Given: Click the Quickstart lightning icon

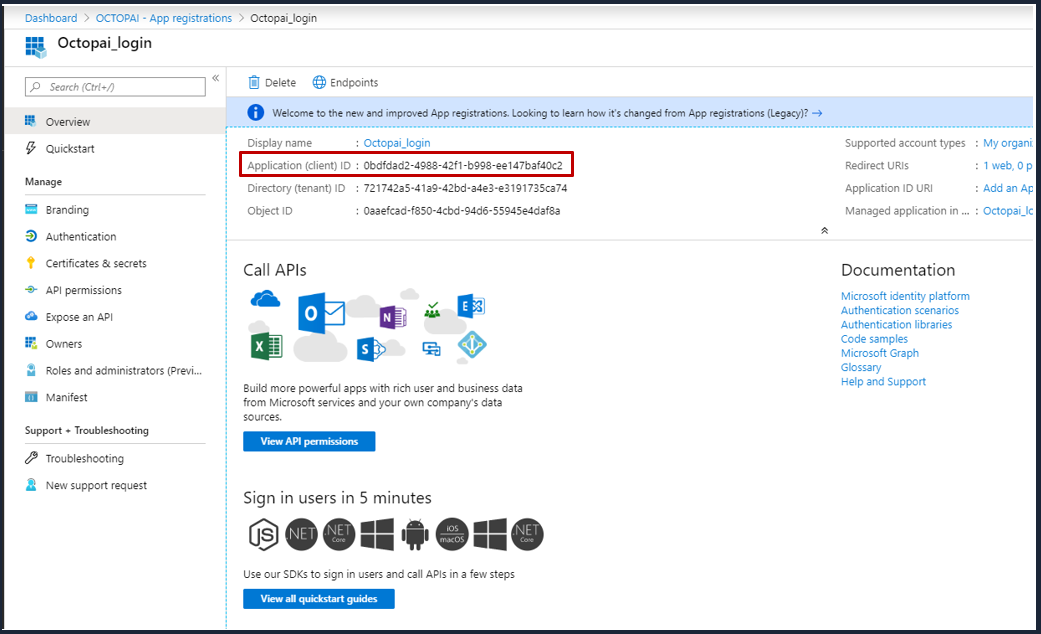Looking at the screenshot, I should point(31,149).
